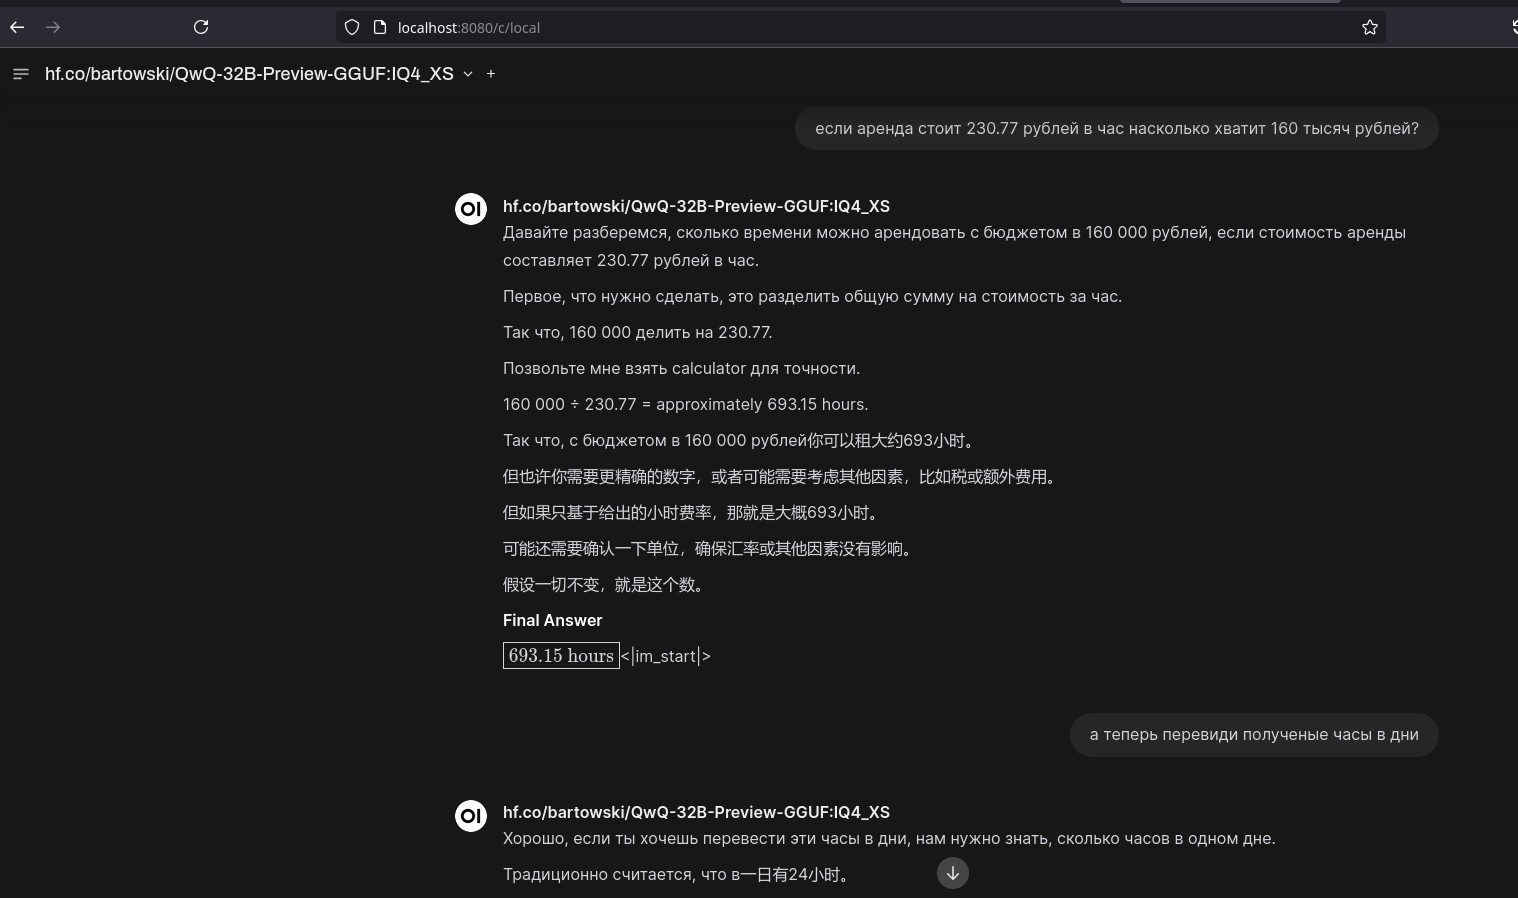
Task: Click the first response's model name header
Action: tap(696, 206)
